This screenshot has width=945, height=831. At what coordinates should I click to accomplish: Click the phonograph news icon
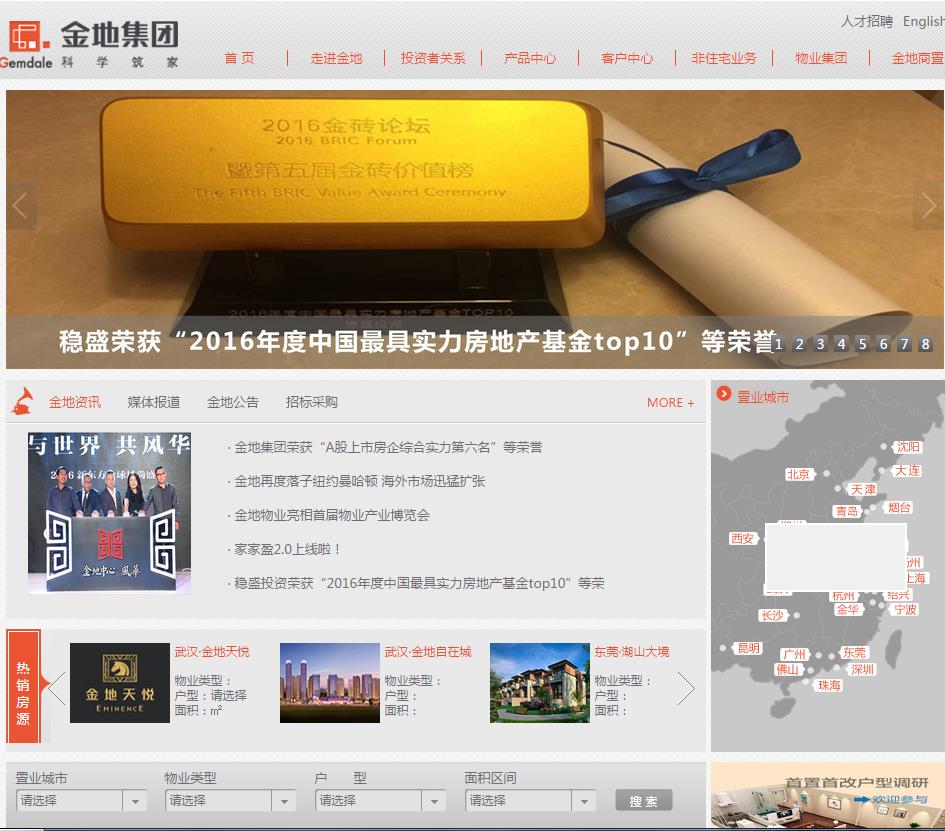click(x=23, y=401)
